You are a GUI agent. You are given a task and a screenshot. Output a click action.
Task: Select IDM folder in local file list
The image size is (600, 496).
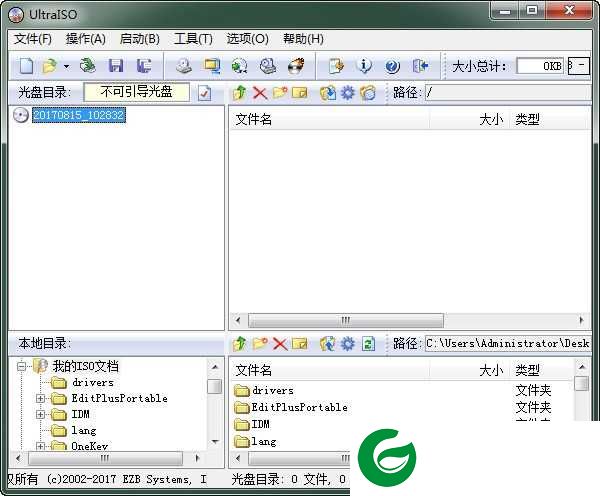[261, 424]
